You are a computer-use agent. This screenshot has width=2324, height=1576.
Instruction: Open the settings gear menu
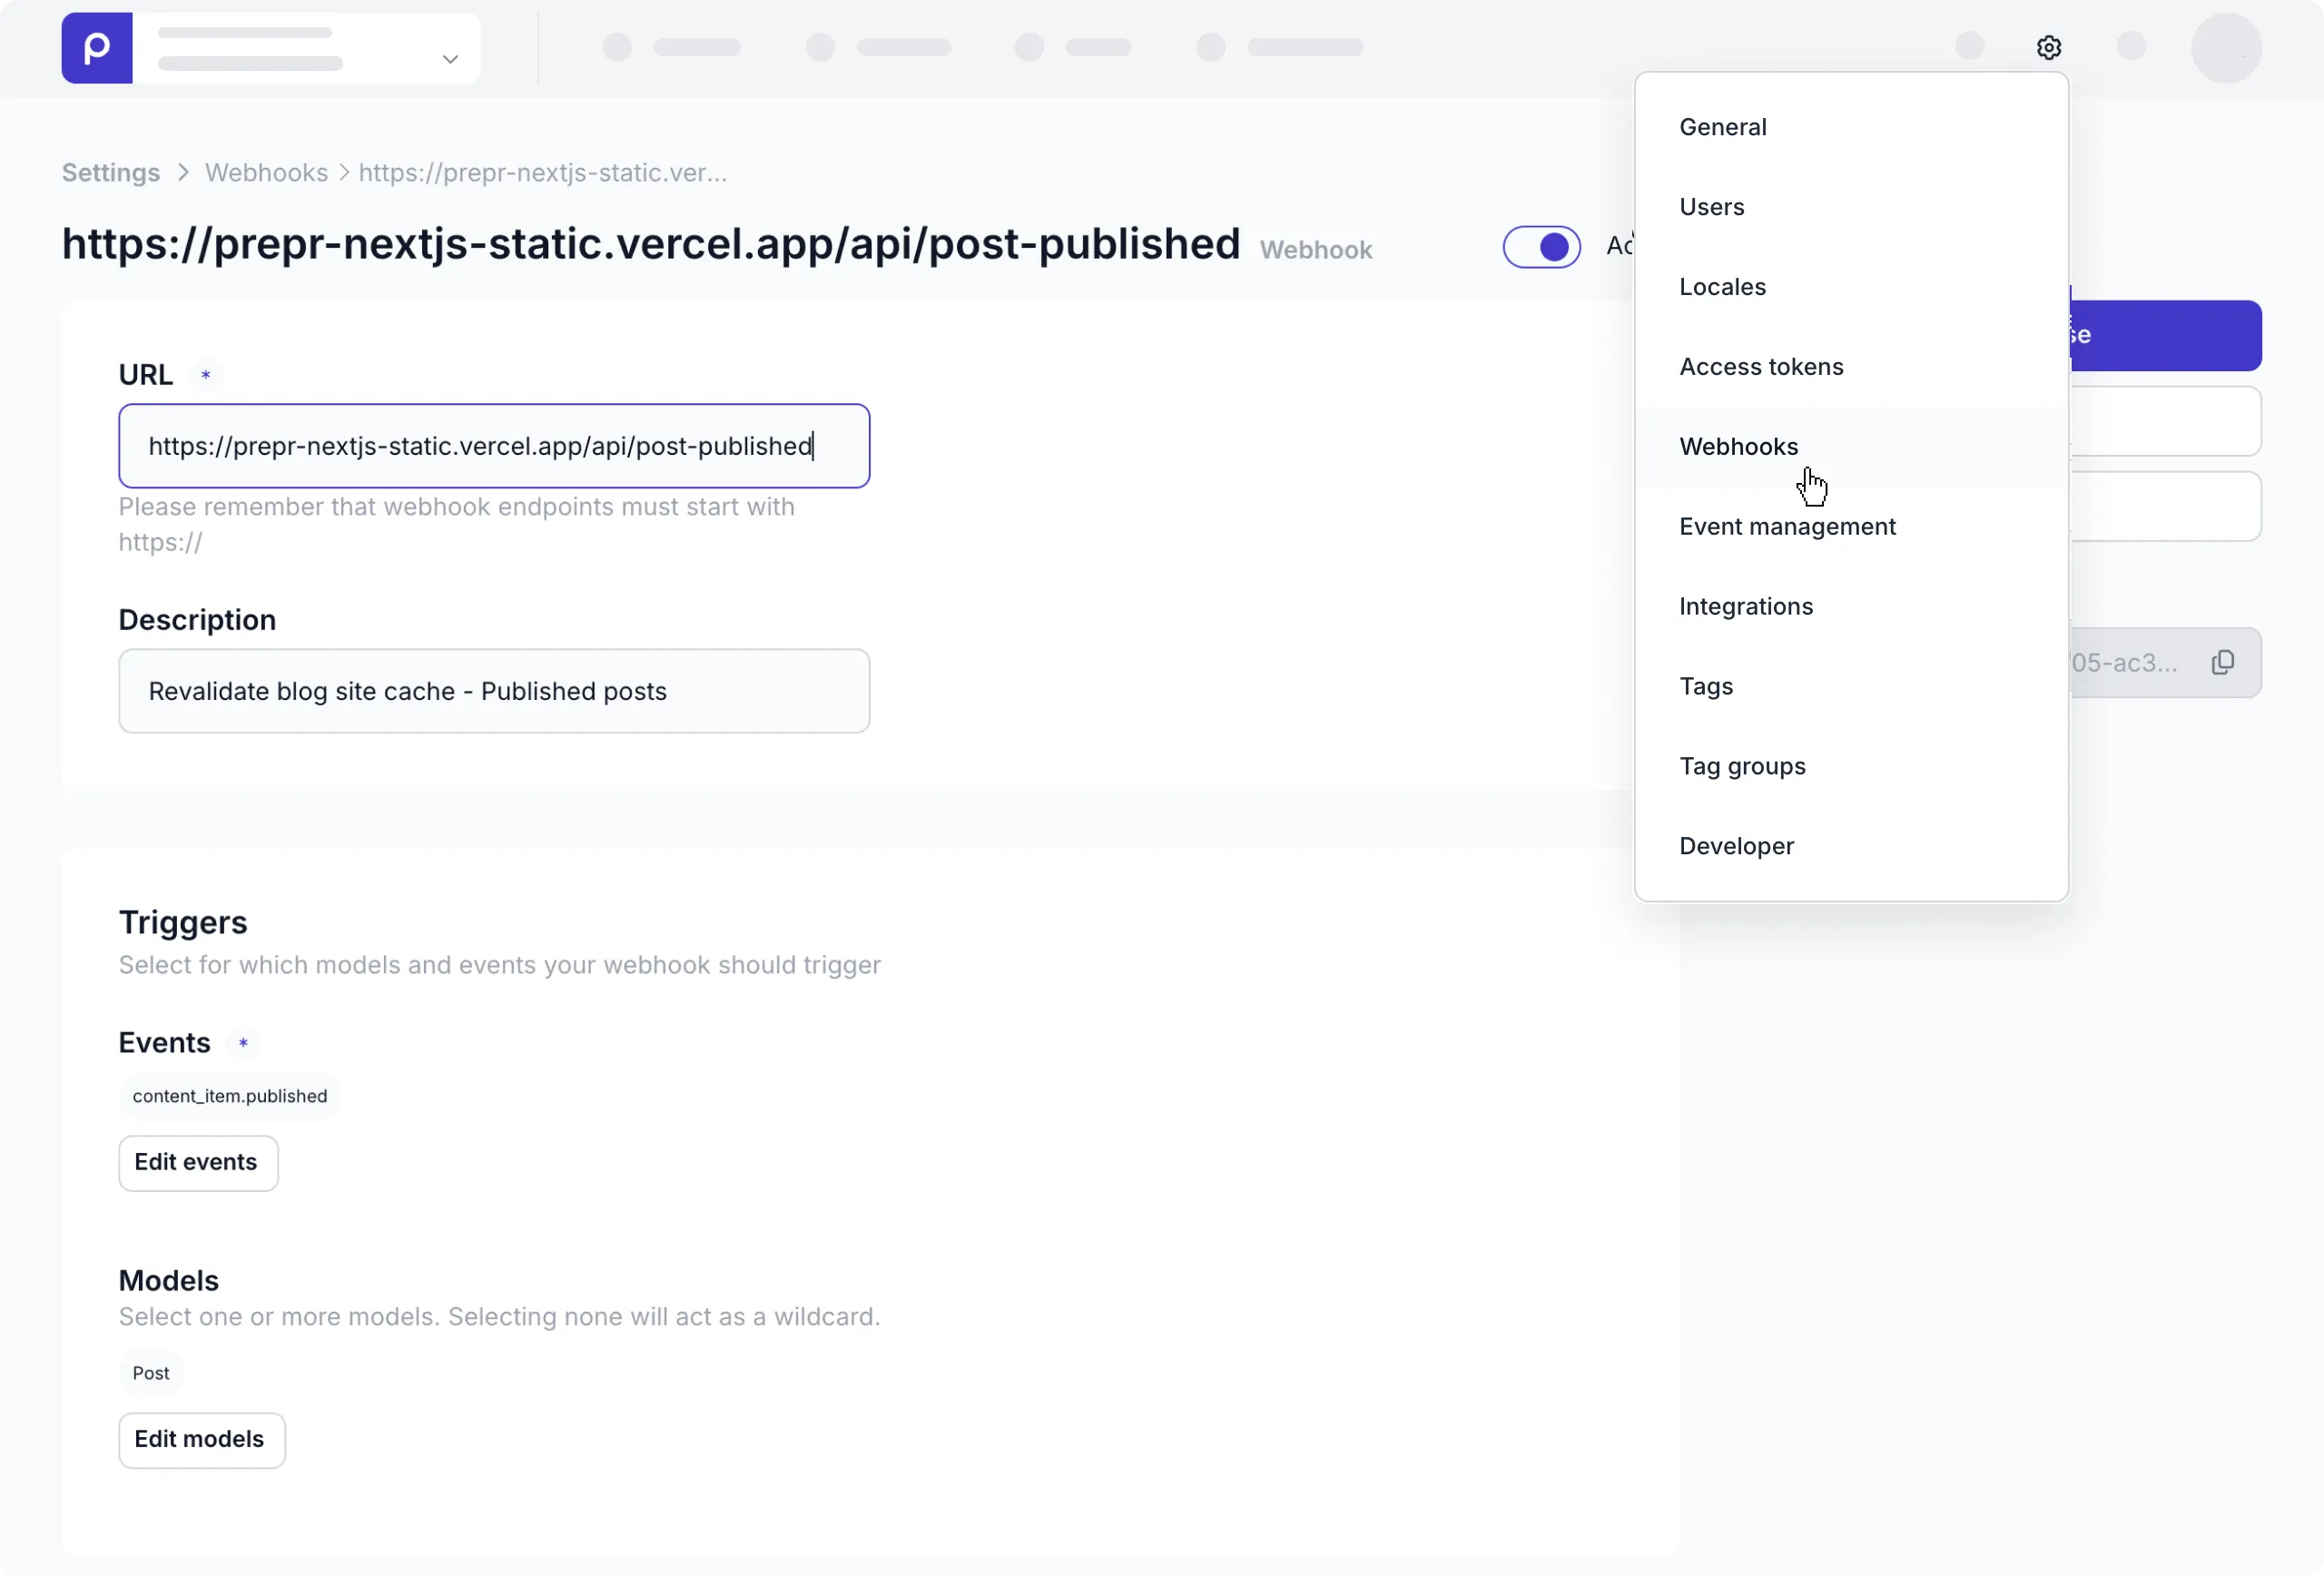coord(2048,47)
